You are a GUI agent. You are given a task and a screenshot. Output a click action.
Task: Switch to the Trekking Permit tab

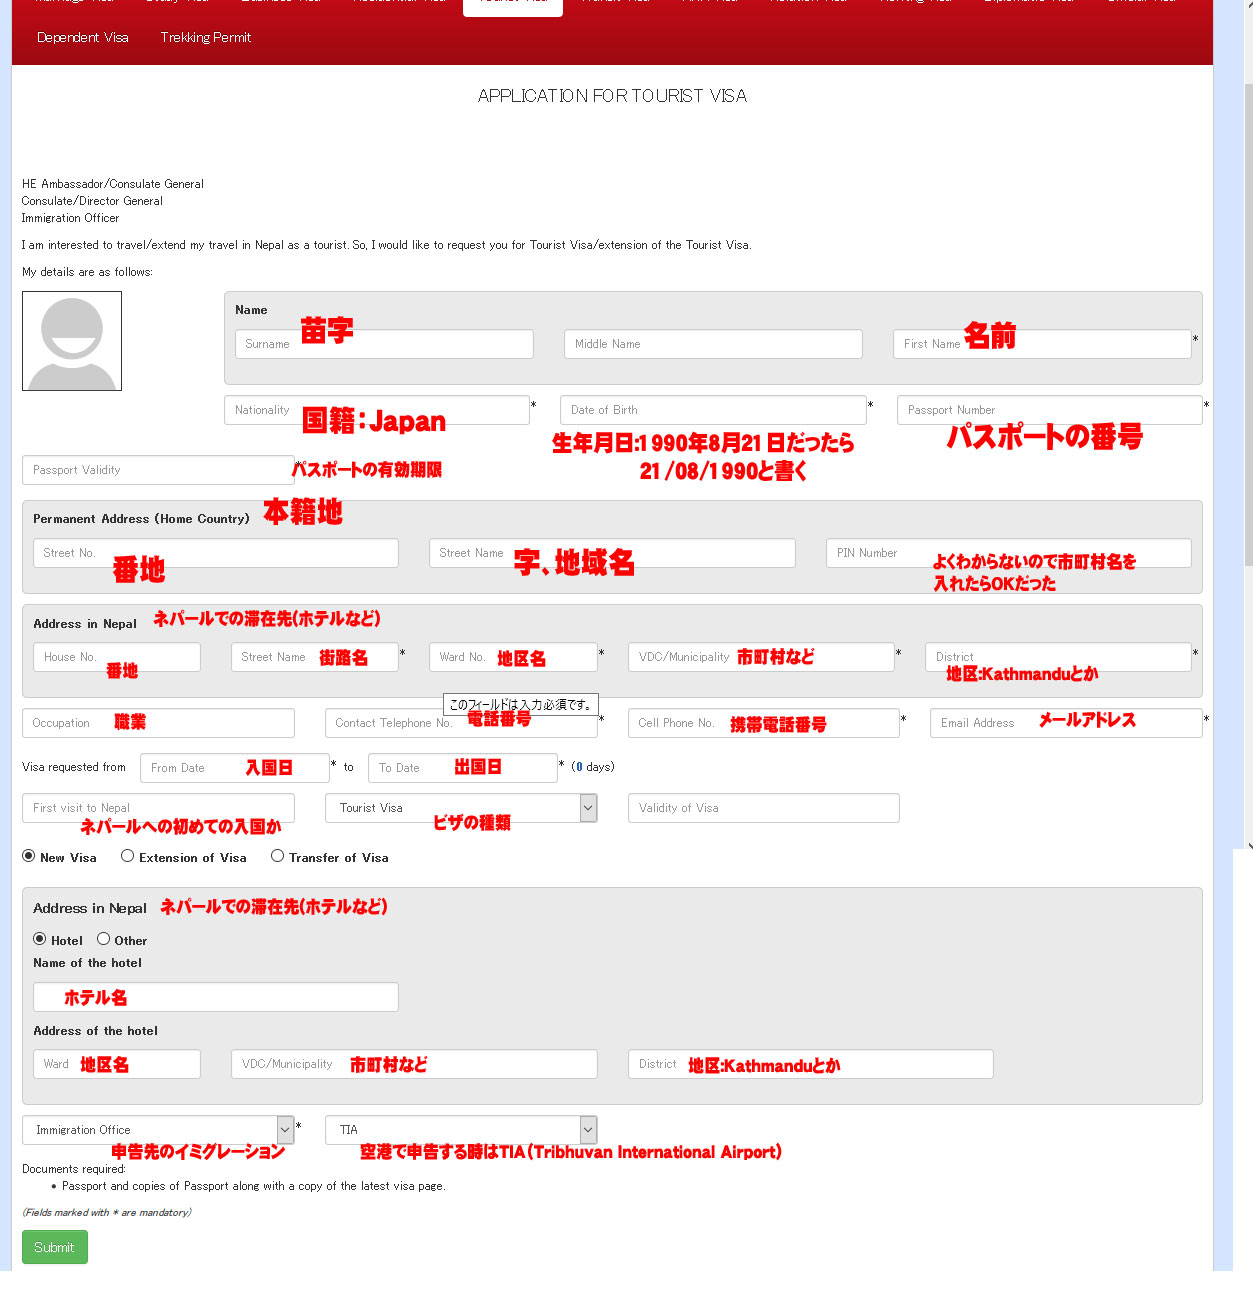[x=206, y=38]
